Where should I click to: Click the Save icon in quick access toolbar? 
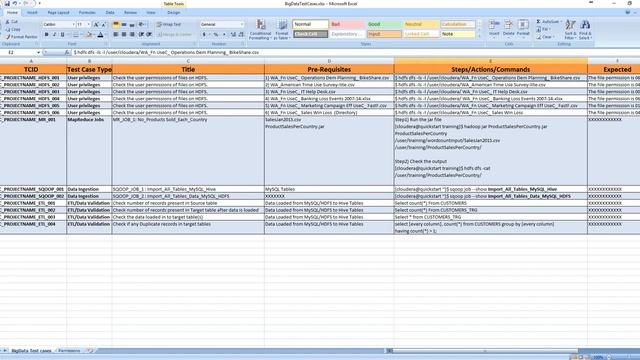[x=7, y=3]
